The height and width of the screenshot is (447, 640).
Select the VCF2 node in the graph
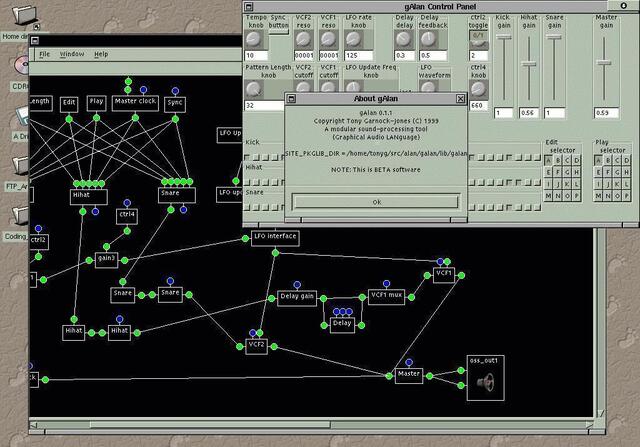pos(256,344)
